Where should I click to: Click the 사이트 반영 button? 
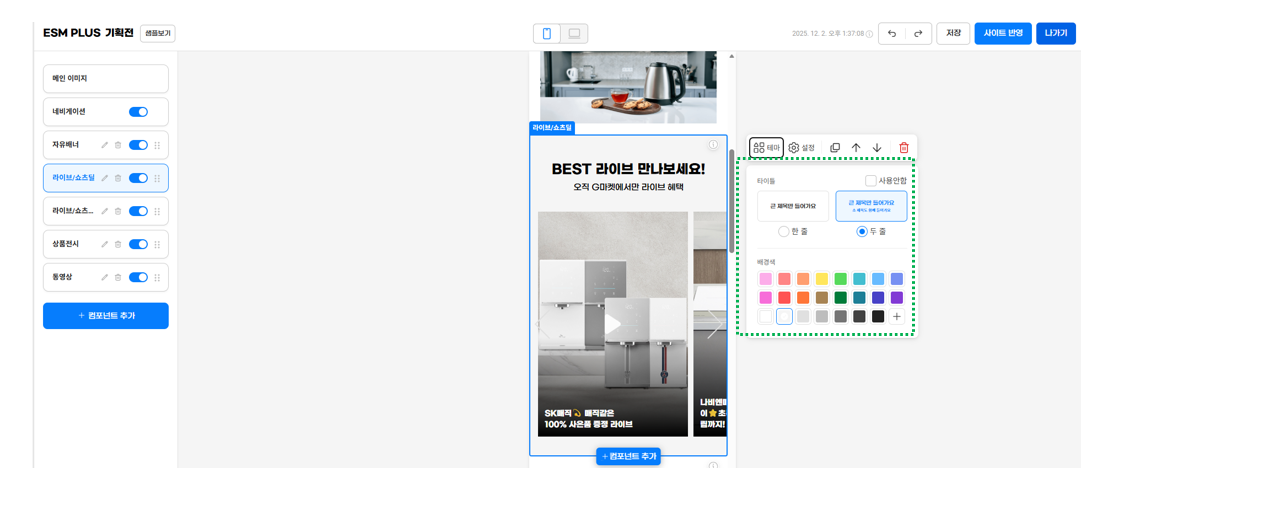coord(1003,33)
